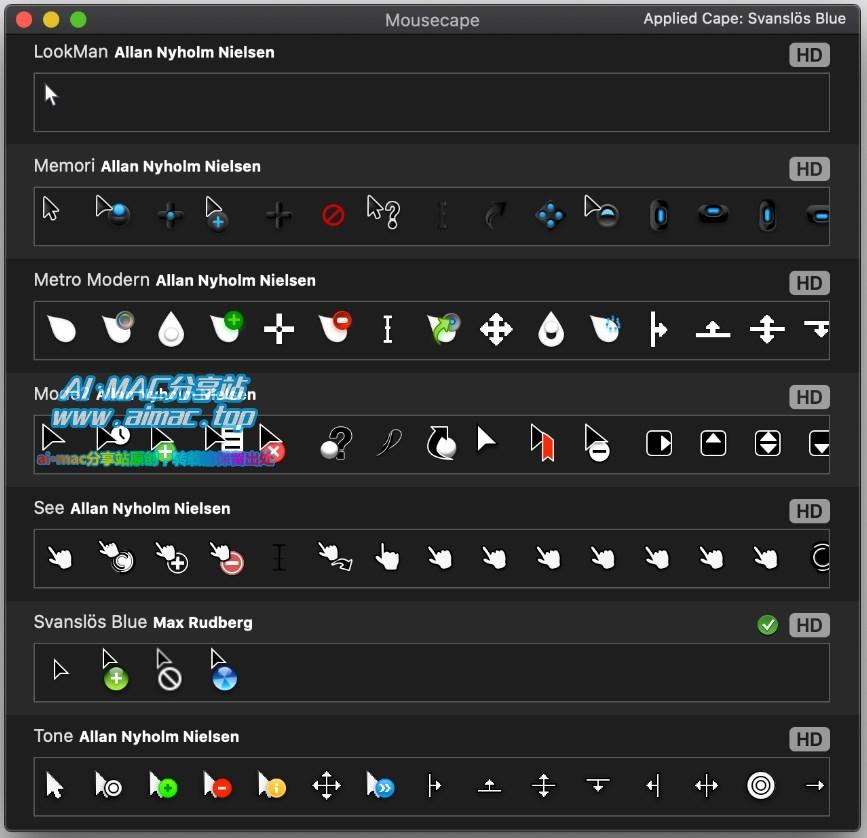Select the Tone arrow with green plus
This screenshot has height=838, width=867.
163,785
